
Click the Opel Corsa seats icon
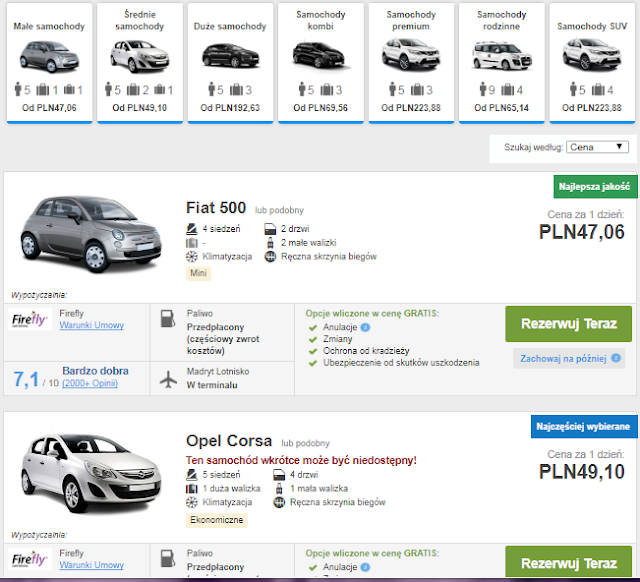pos(193,475)
